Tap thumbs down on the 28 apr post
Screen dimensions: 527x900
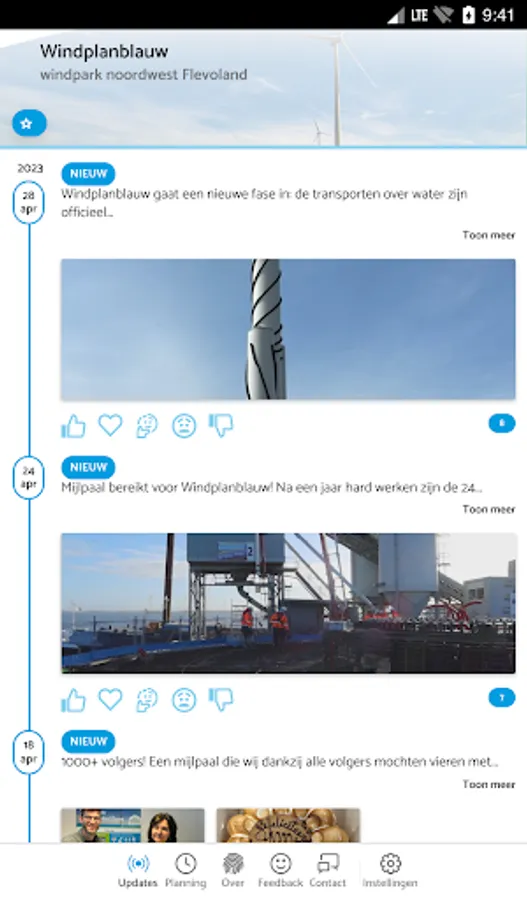(x=221, y=426)
